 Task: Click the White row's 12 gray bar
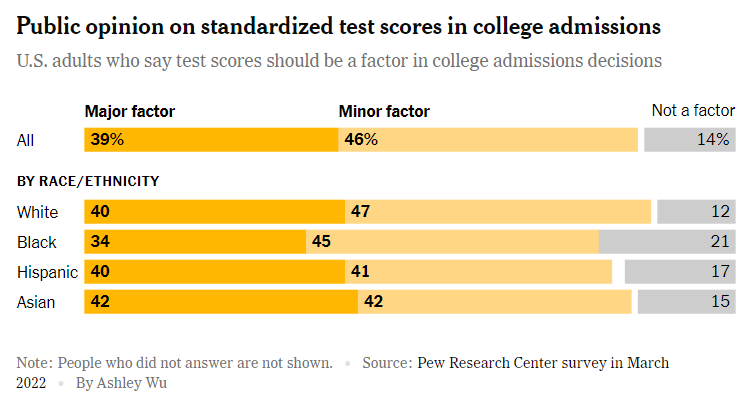click(696, 212)
